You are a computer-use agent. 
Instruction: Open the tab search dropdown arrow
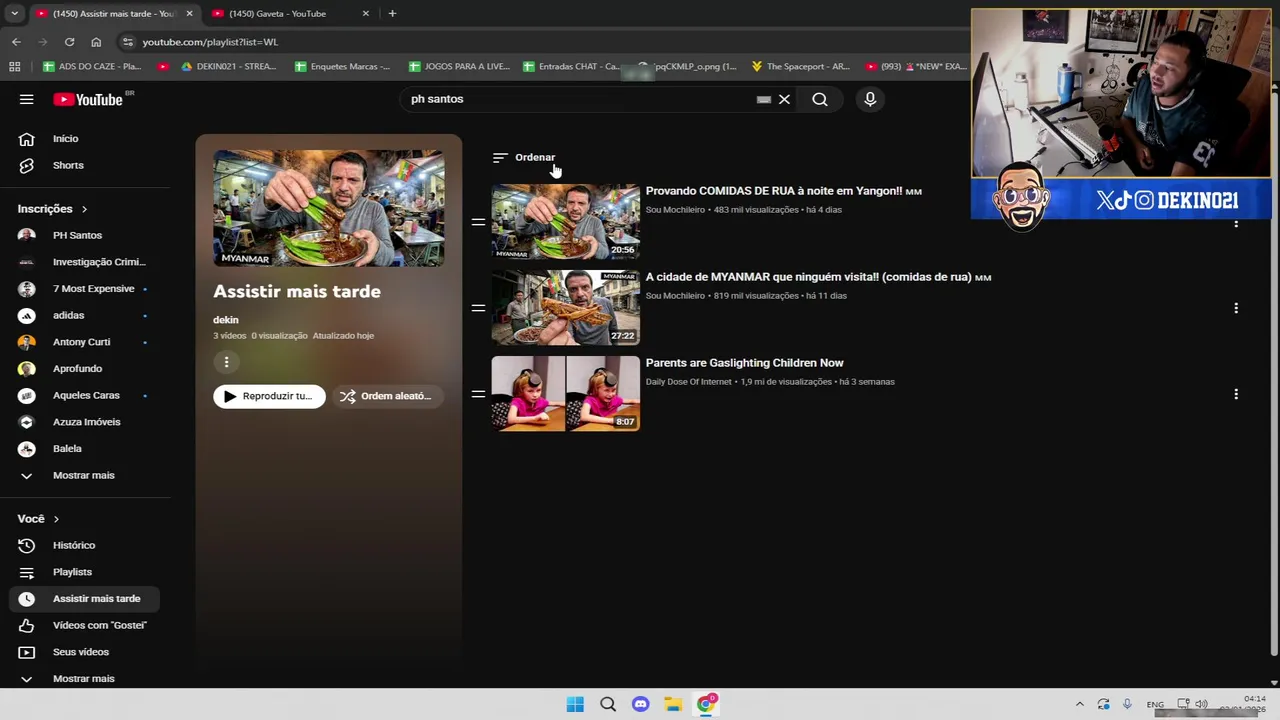[x=14, y=14]
